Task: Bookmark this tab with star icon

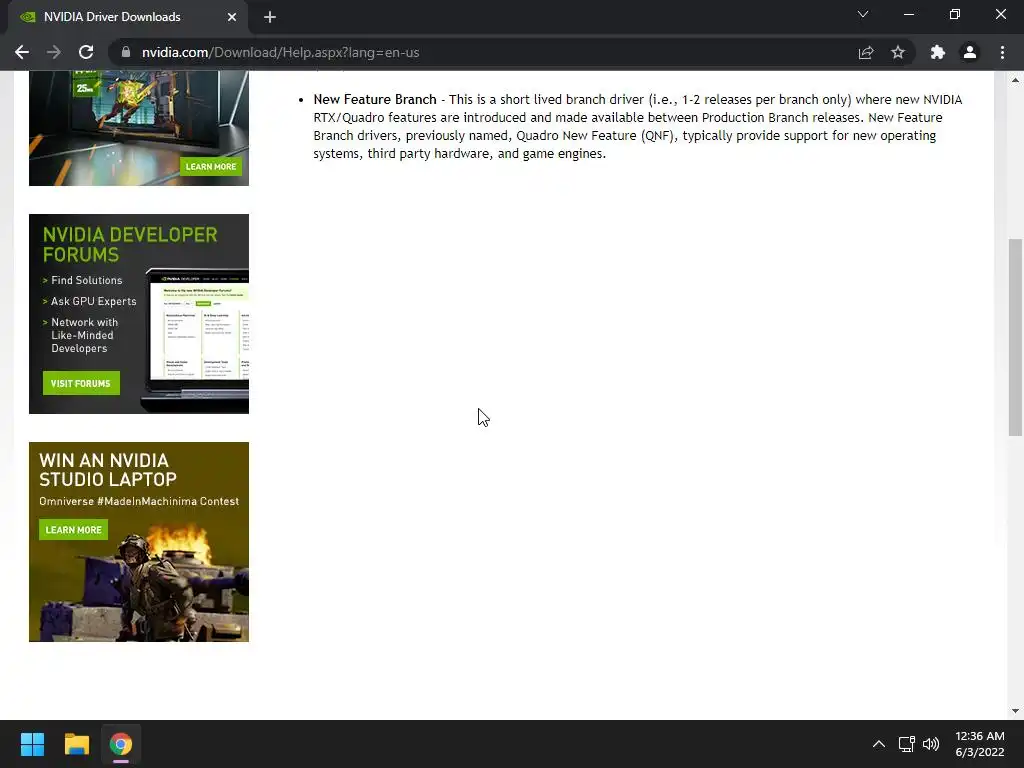Action: (898, 52)
